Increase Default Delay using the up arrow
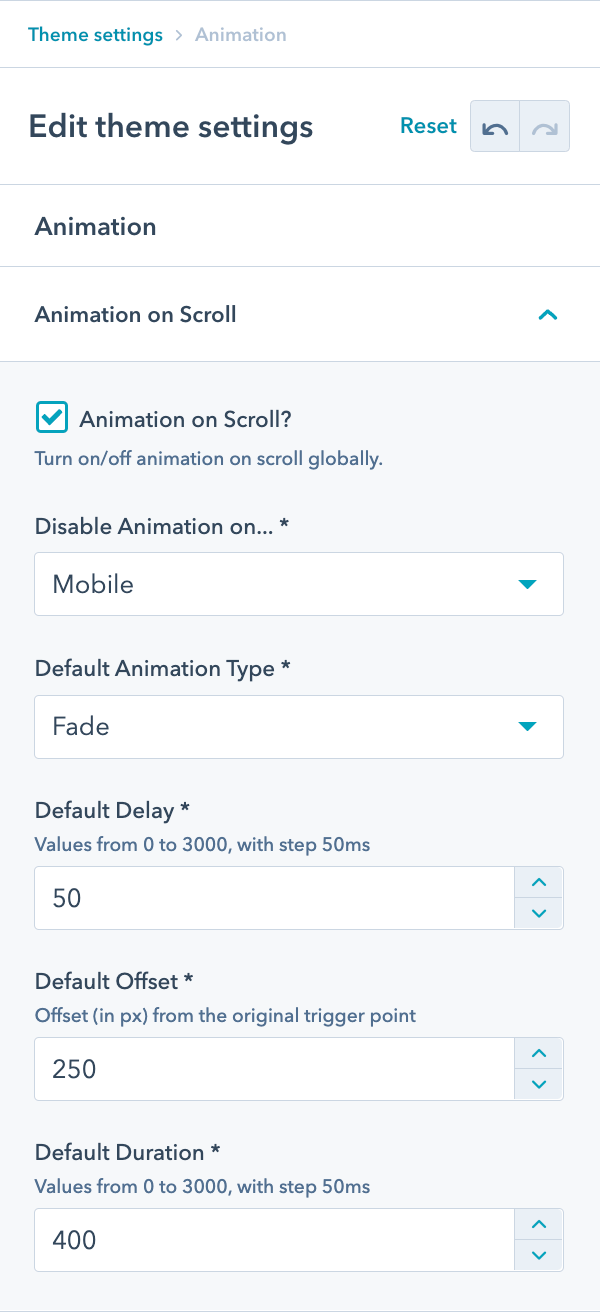600x1314 pixels. 538,882
